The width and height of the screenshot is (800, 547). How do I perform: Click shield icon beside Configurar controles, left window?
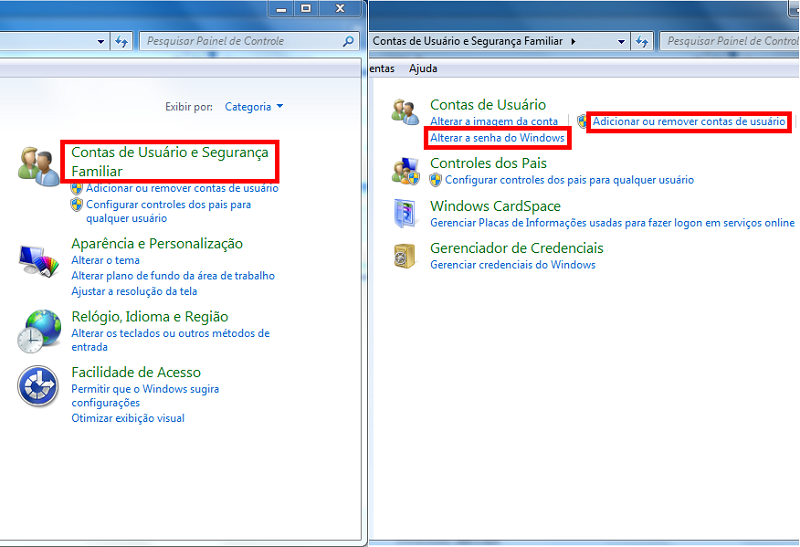[77, 205]
